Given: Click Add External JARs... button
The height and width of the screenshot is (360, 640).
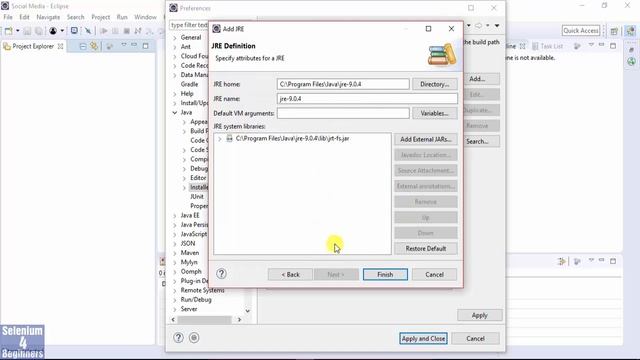Looking at the screenshot, I should click(x=426, y=140).
